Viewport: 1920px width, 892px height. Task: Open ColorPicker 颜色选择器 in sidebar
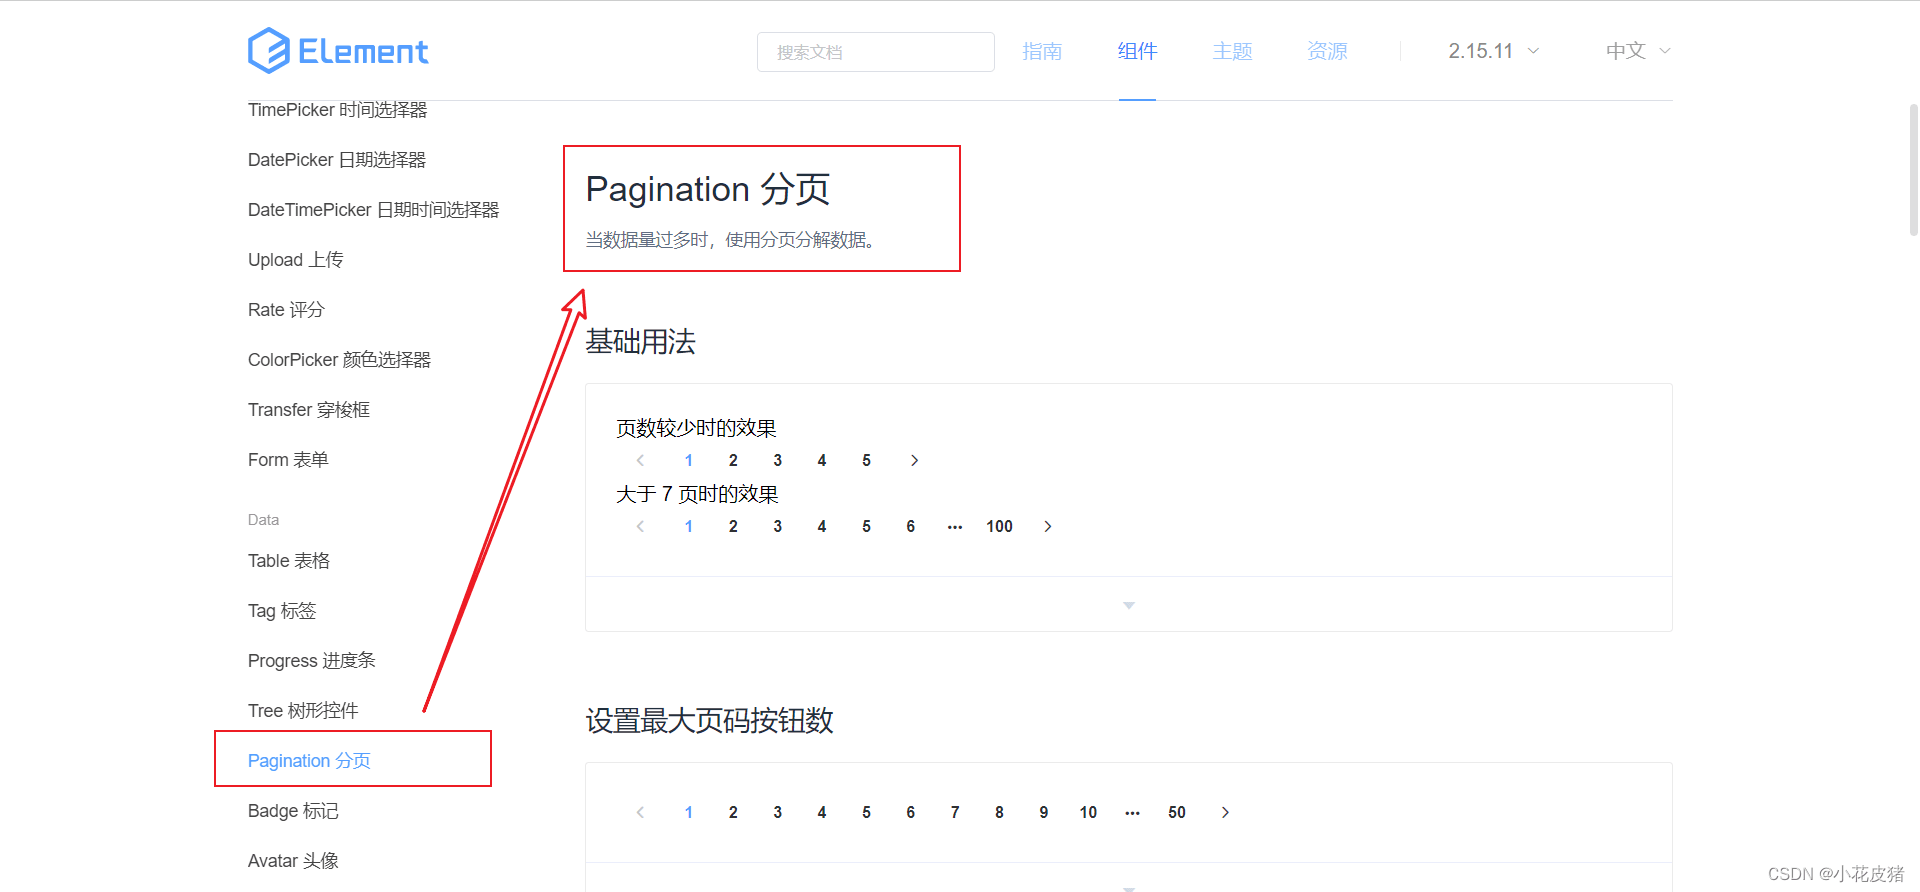coord(340,360)
